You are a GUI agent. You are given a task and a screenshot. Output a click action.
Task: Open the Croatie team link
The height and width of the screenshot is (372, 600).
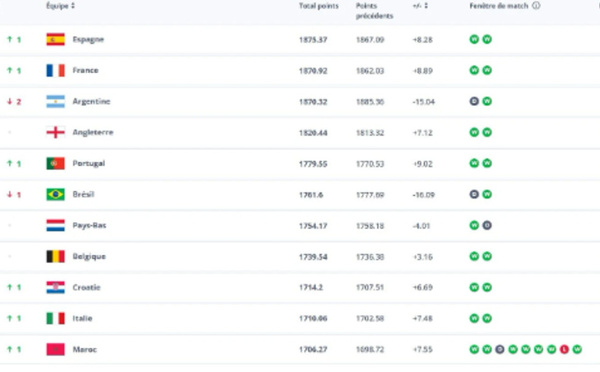coord(86,287)
